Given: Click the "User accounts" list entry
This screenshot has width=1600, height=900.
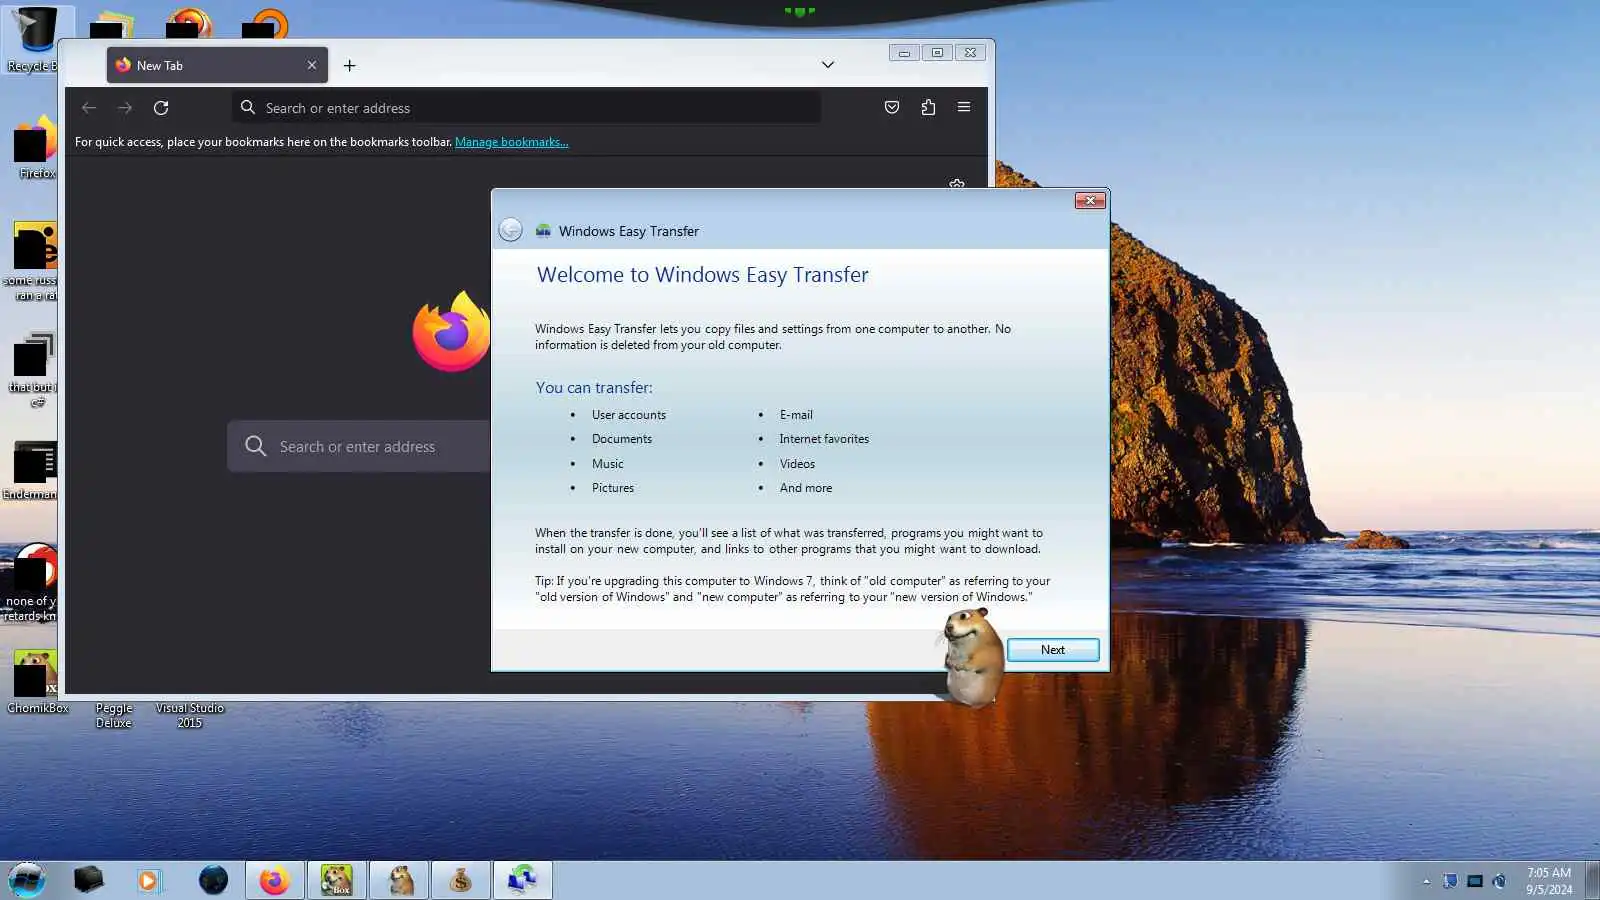Looking at the screenshot, I should point(629,415).
